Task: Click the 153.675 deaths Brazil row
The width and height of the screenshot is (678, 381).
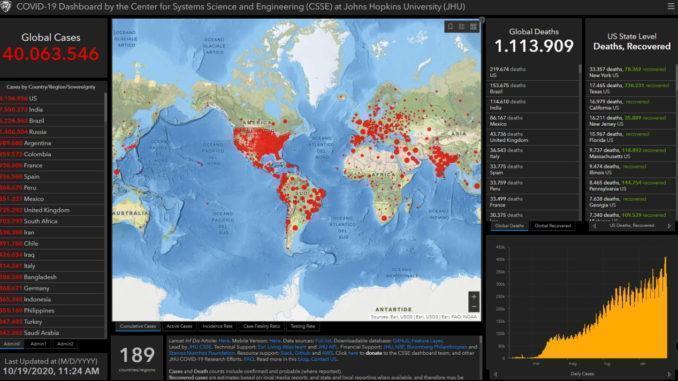Action: click(533, 89)
